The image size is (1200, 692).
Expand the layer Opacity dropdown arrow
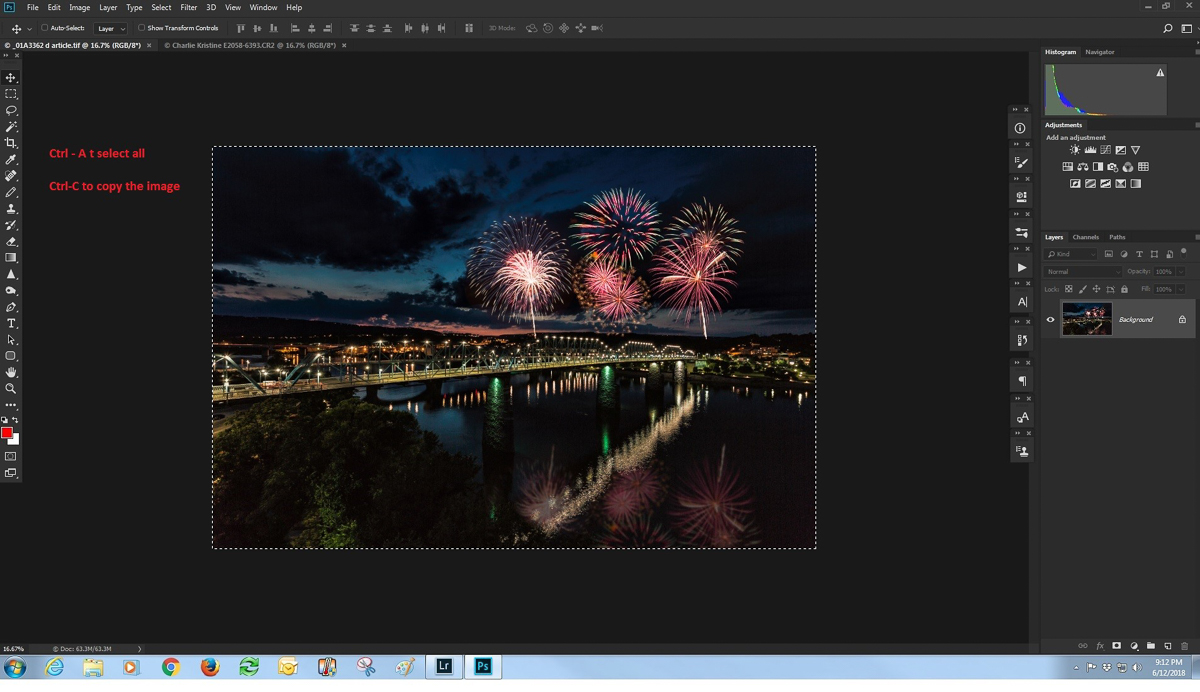click(x=1181, y=272)
